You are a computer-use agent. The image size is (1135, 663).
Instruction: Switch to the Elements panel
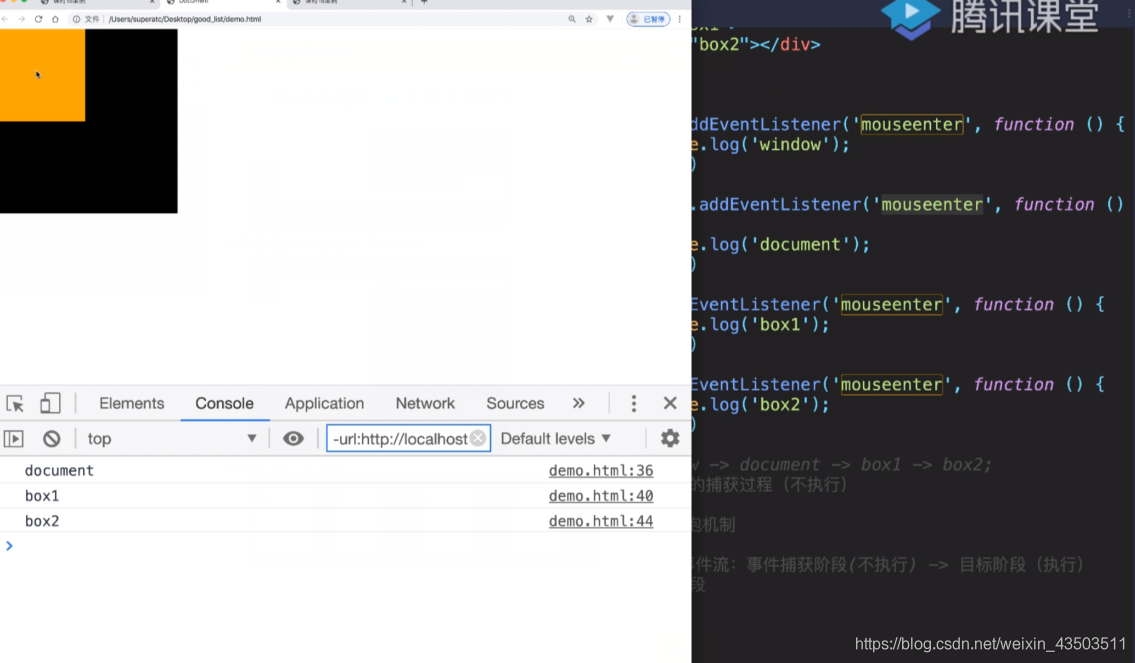[132, 403]
